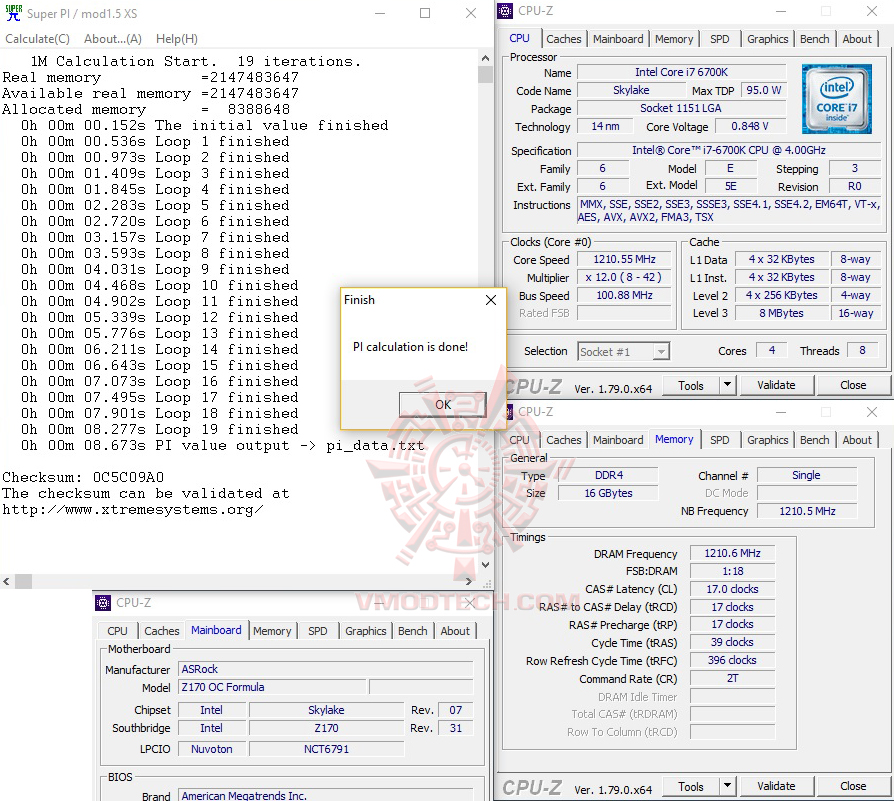Minimize the CPU-Z Memory window
The height and width of the screenshot is (801, 894).
(x=781, y=412)
